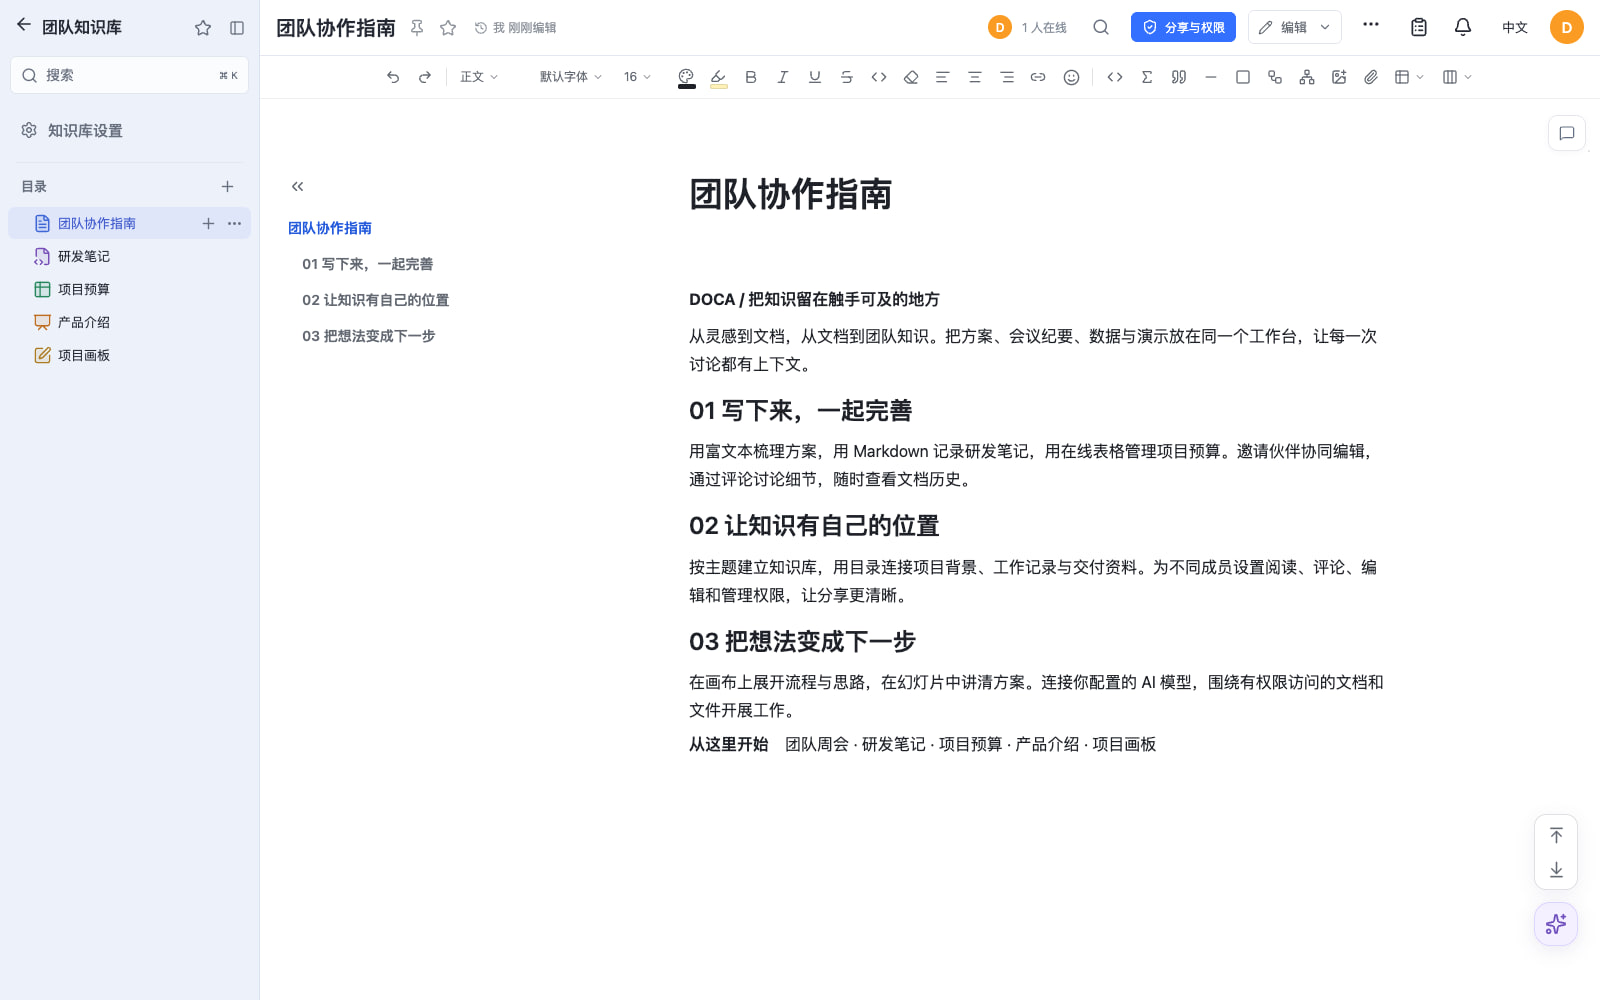
Task: Toggle italic formatting
Action: 783,77
